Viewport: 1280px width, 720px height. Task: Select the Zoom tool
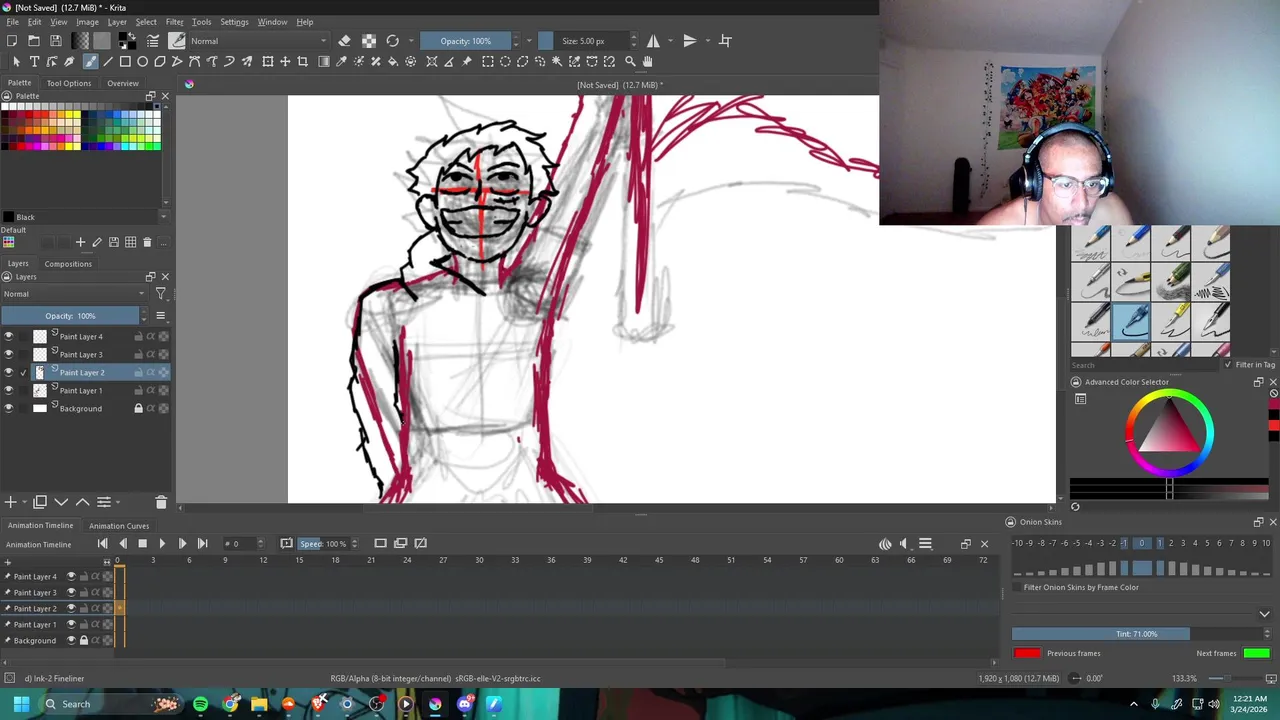coord(630,61)
